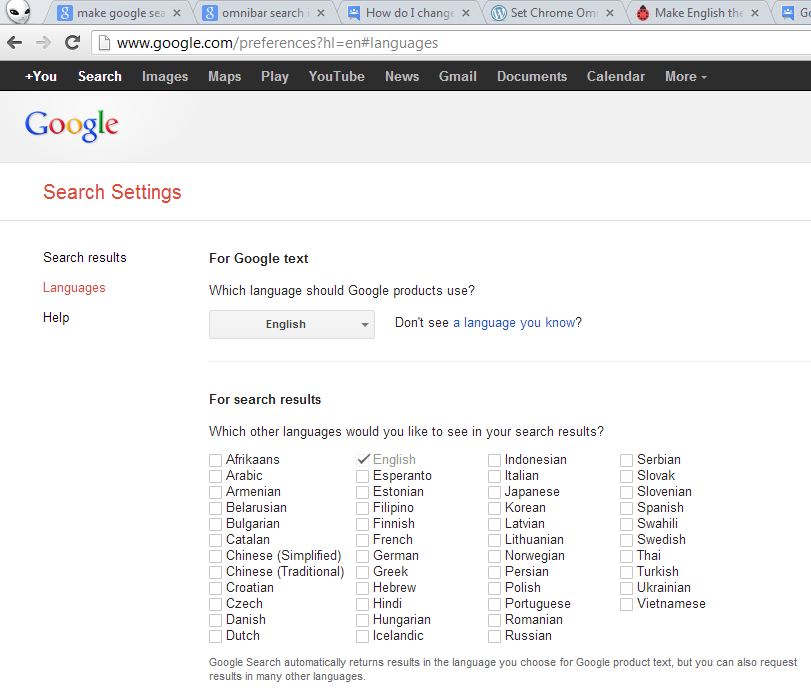
Task: Open Images in Google bar
Action: [x=165, y=77]
